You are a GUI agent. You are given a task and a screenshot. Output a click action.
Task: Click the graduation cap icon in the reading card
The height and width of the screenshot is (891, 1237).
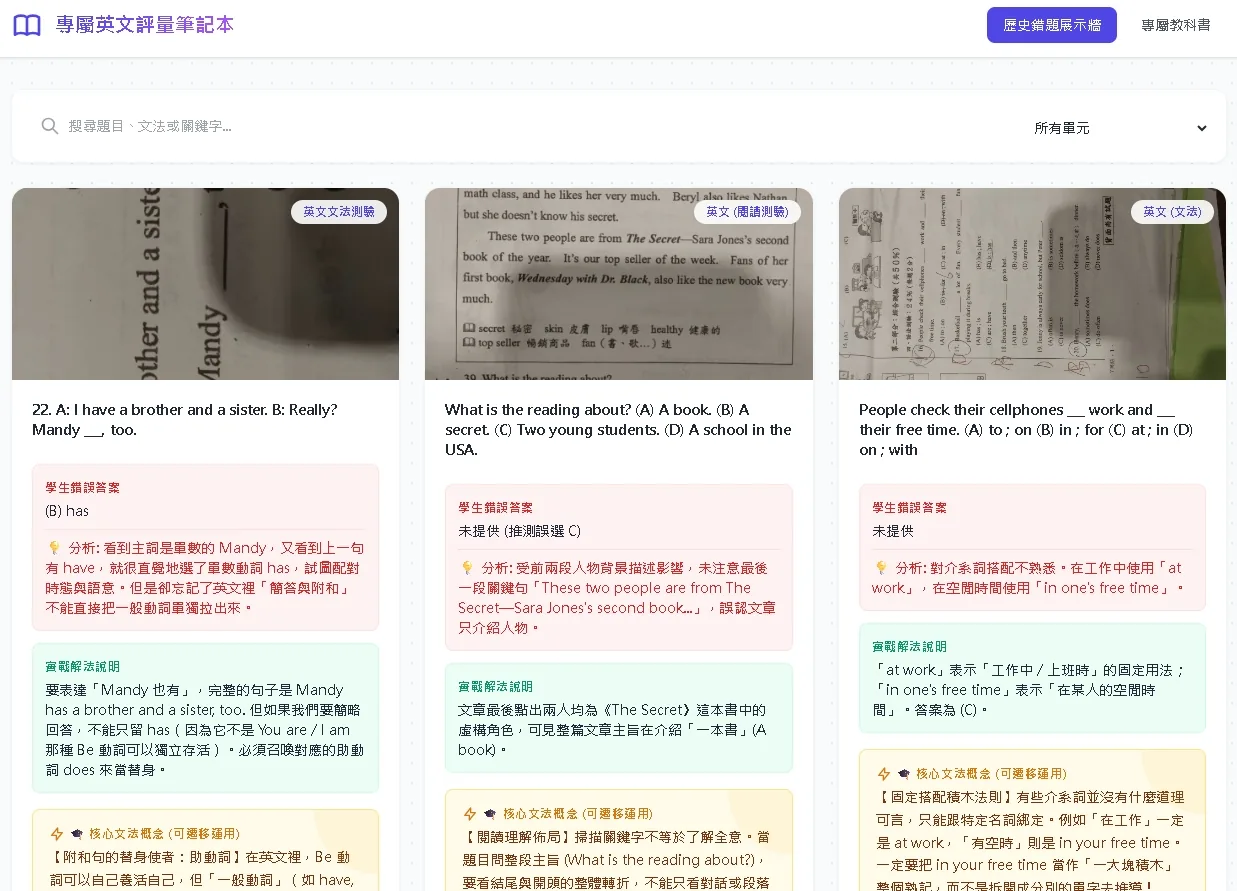coord(490,814)
